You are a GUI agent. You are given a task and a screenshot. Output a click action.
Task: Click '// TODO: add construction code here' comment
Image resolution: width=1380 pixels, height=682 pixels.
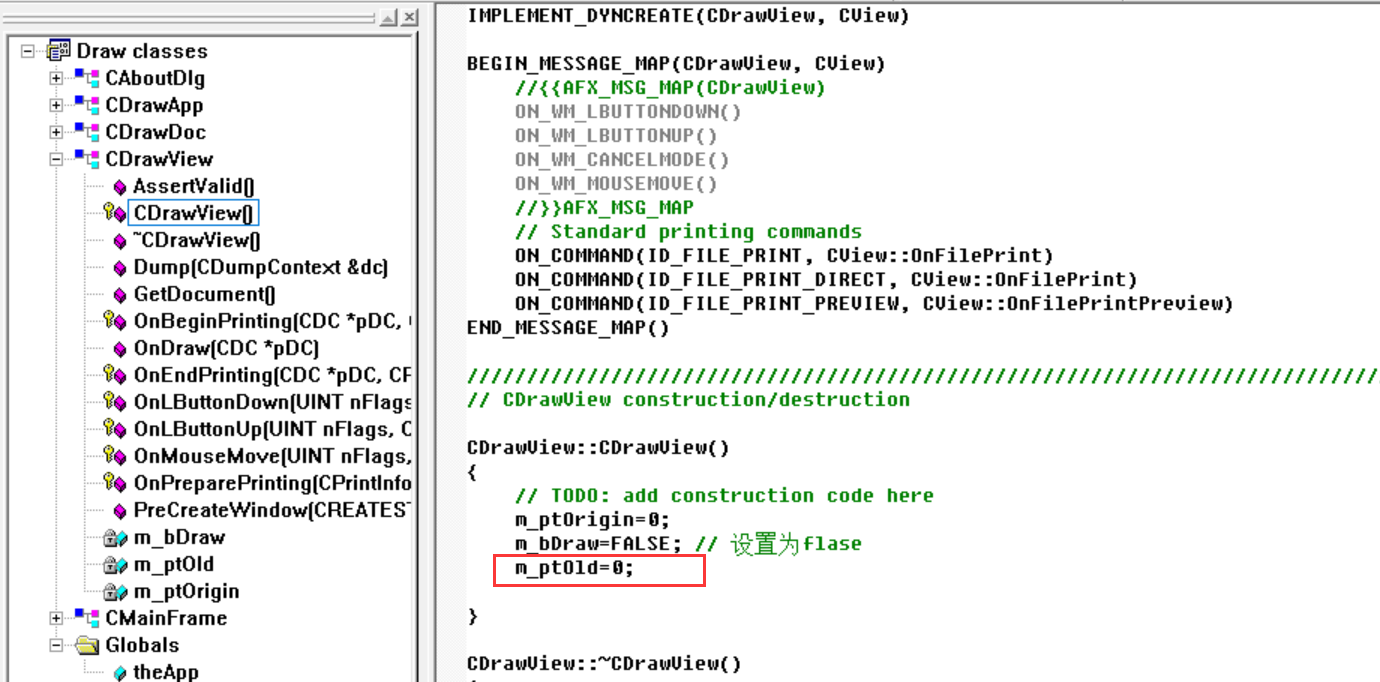(x=724, y=496)
